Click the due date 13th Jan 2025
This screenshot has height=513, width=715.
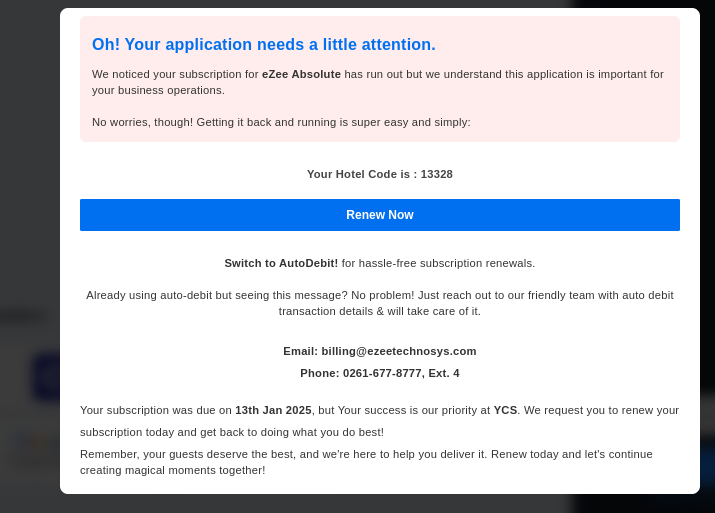coord(273,410)
